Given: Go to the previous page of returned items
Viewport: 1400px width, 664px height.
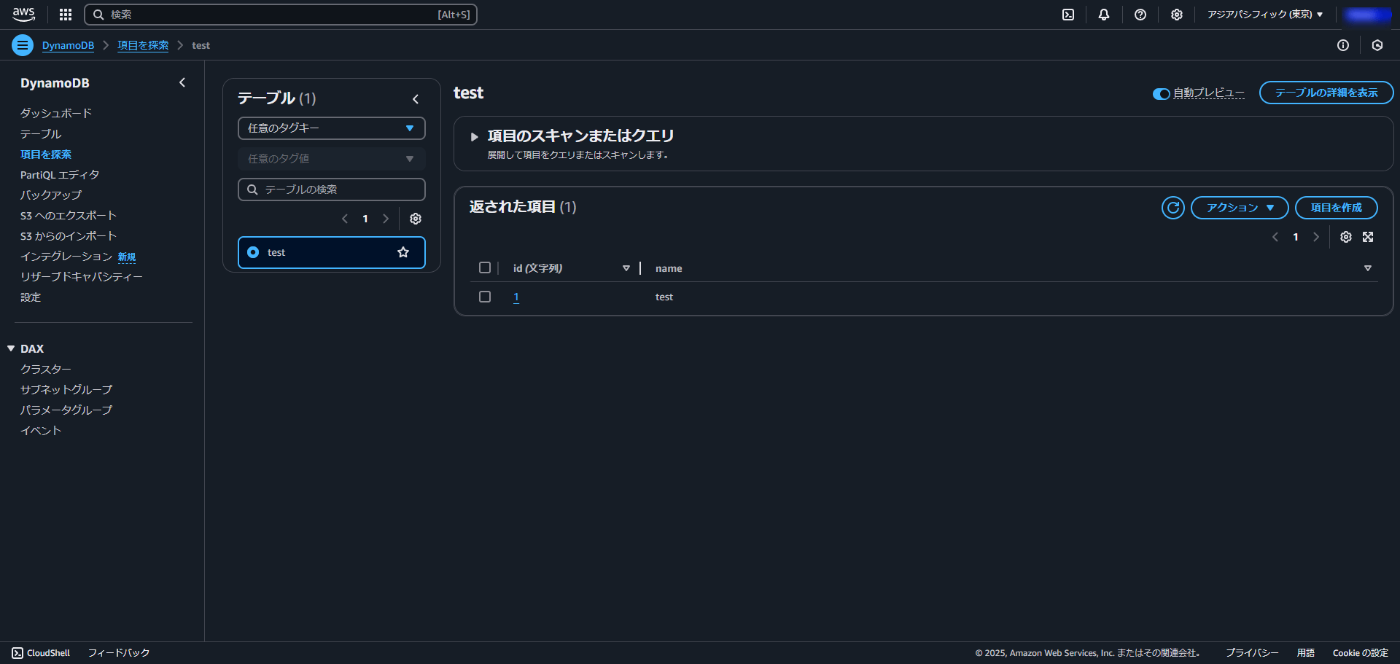Looking at the screenshot, I should (1275, 237).
